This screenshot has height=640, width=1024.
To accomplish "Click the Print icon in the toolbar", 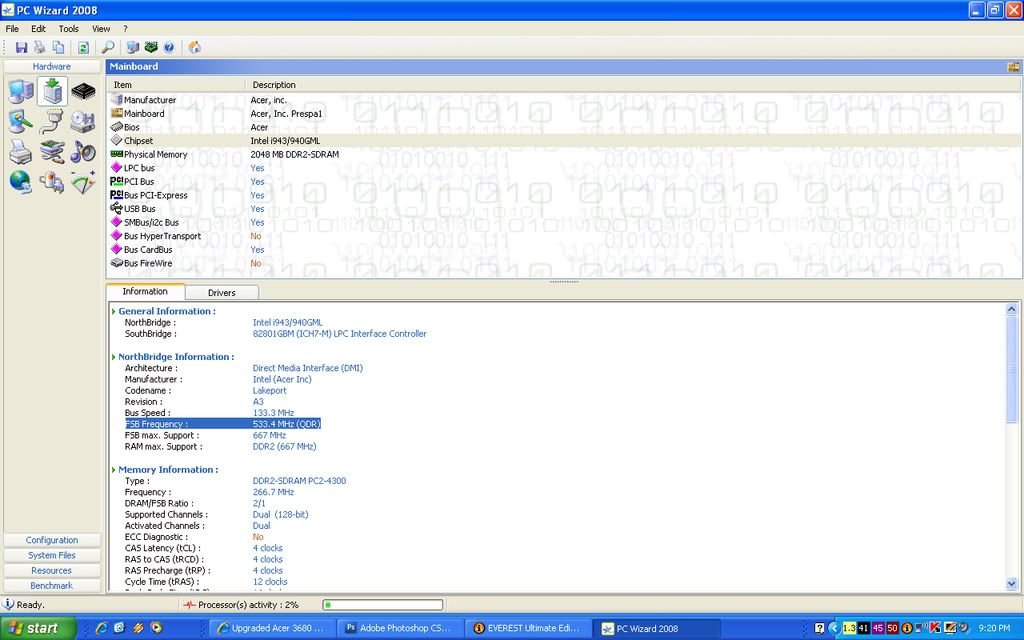I will point(40,48).
